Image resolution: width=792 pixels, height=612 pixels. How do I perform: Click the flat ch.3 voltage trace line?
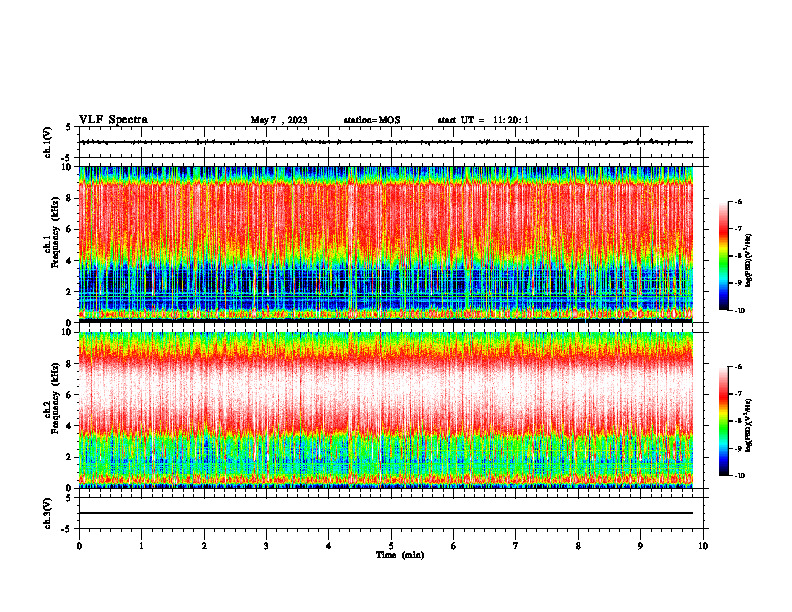click(x=386, y=513)
